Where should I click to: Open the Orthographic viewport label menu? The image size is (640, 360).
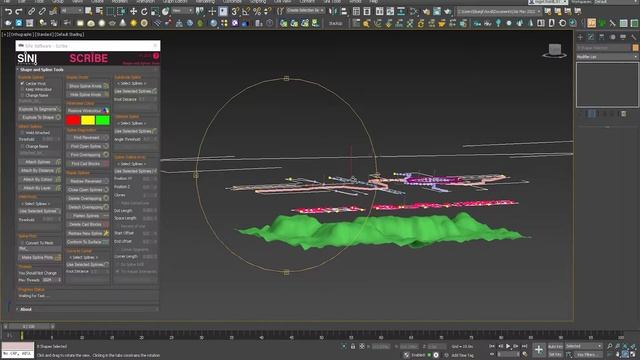(x=21, y=35)
